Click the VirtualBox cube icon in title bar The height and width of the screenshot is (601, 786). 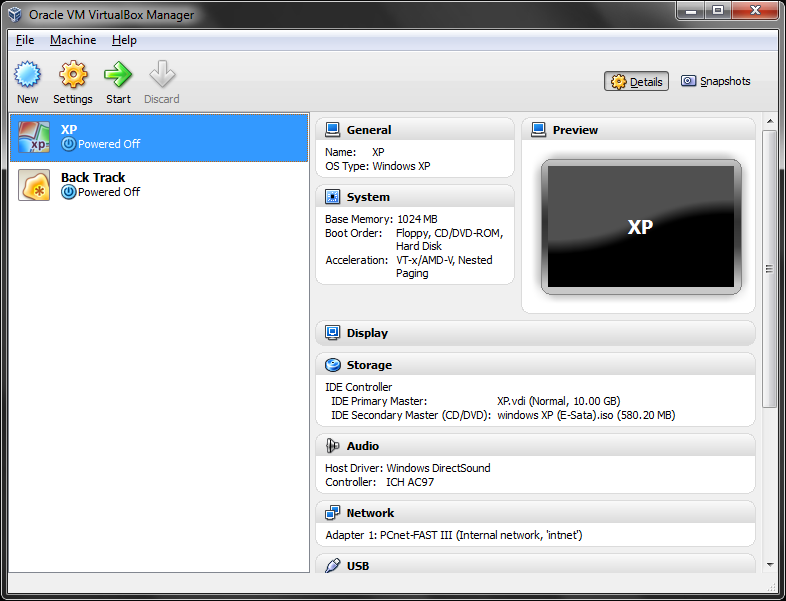(15, 15)
